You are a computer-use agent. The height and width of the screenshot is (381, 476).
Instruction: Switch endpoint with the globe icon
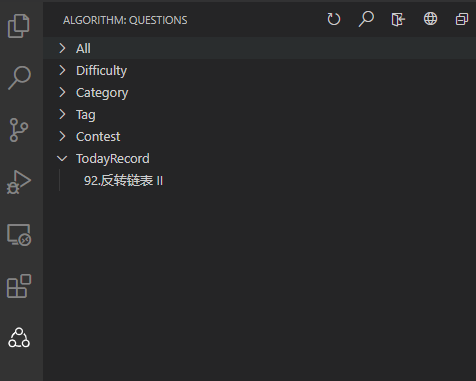(430, 19)
